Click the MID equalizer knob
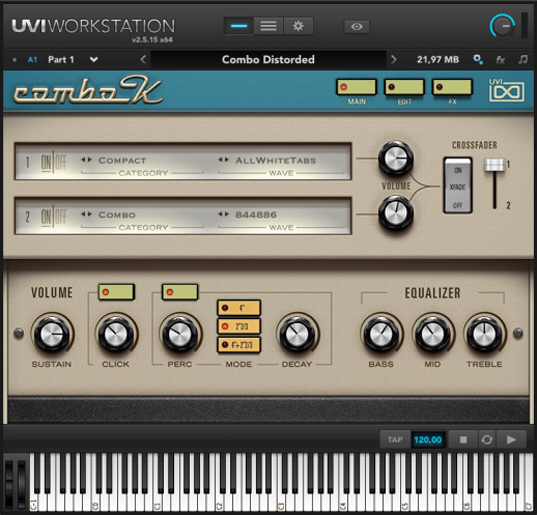The image size is (537, 515). coord(433,334)
